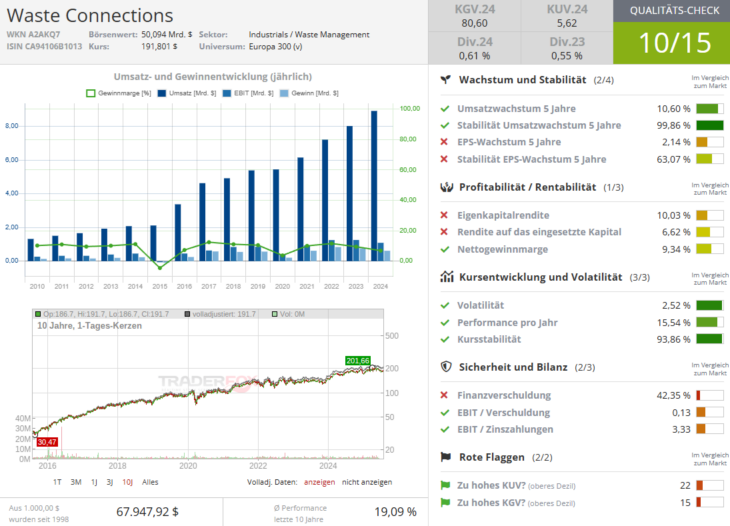This screenshot has height=526, width=730.
Task: Click the Universum value Europa 300 (v)
Action: (x=275, y=47)
